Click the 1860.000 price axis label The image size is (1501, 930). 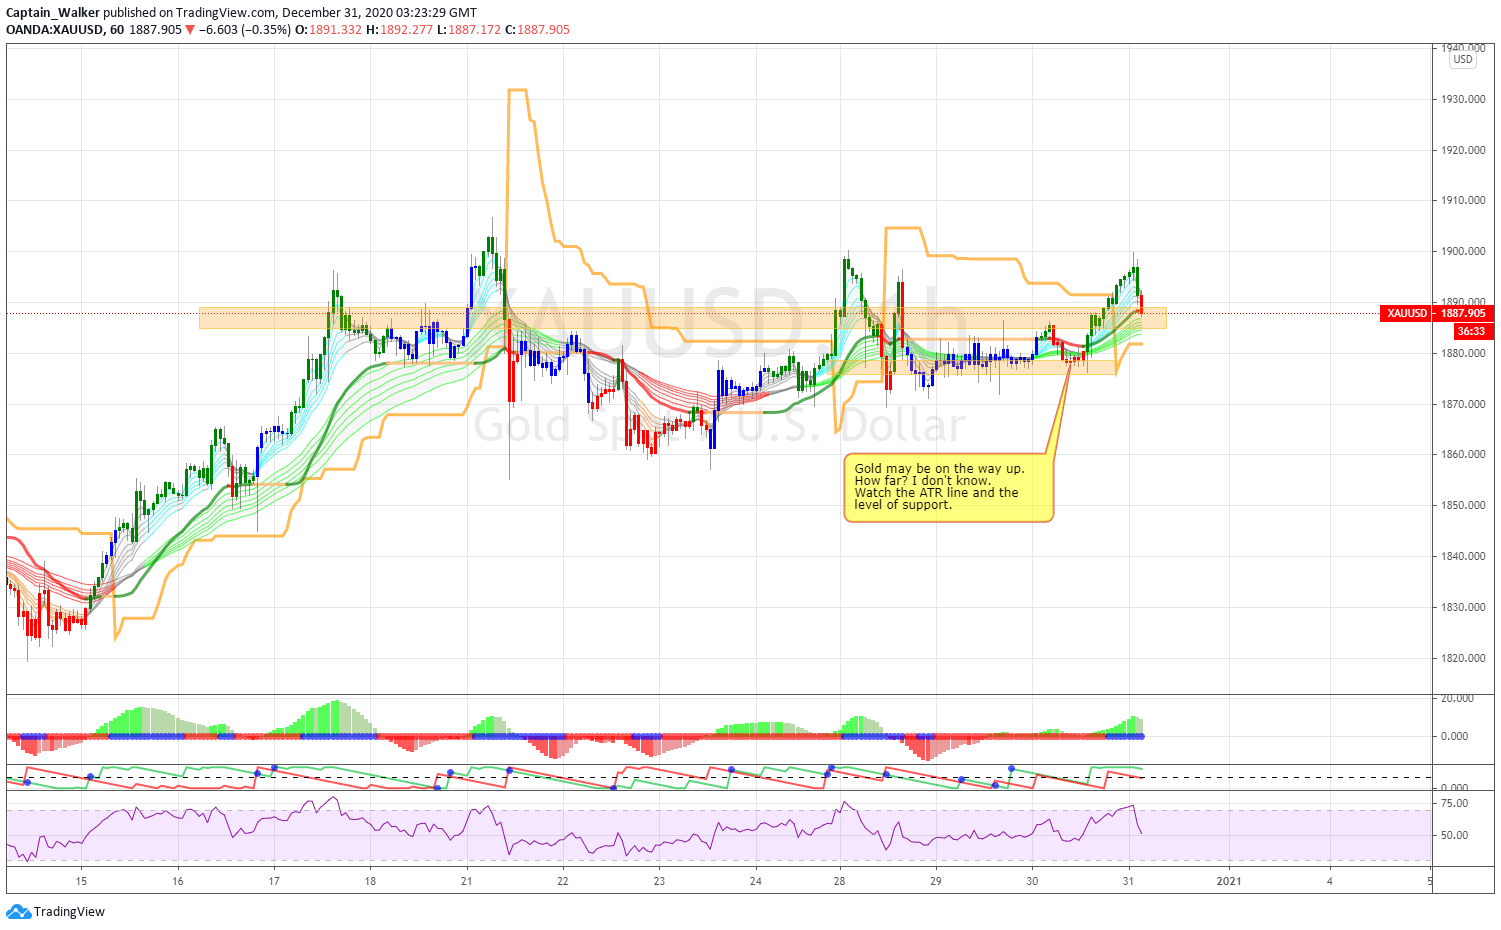click(x=1462, y=454)
